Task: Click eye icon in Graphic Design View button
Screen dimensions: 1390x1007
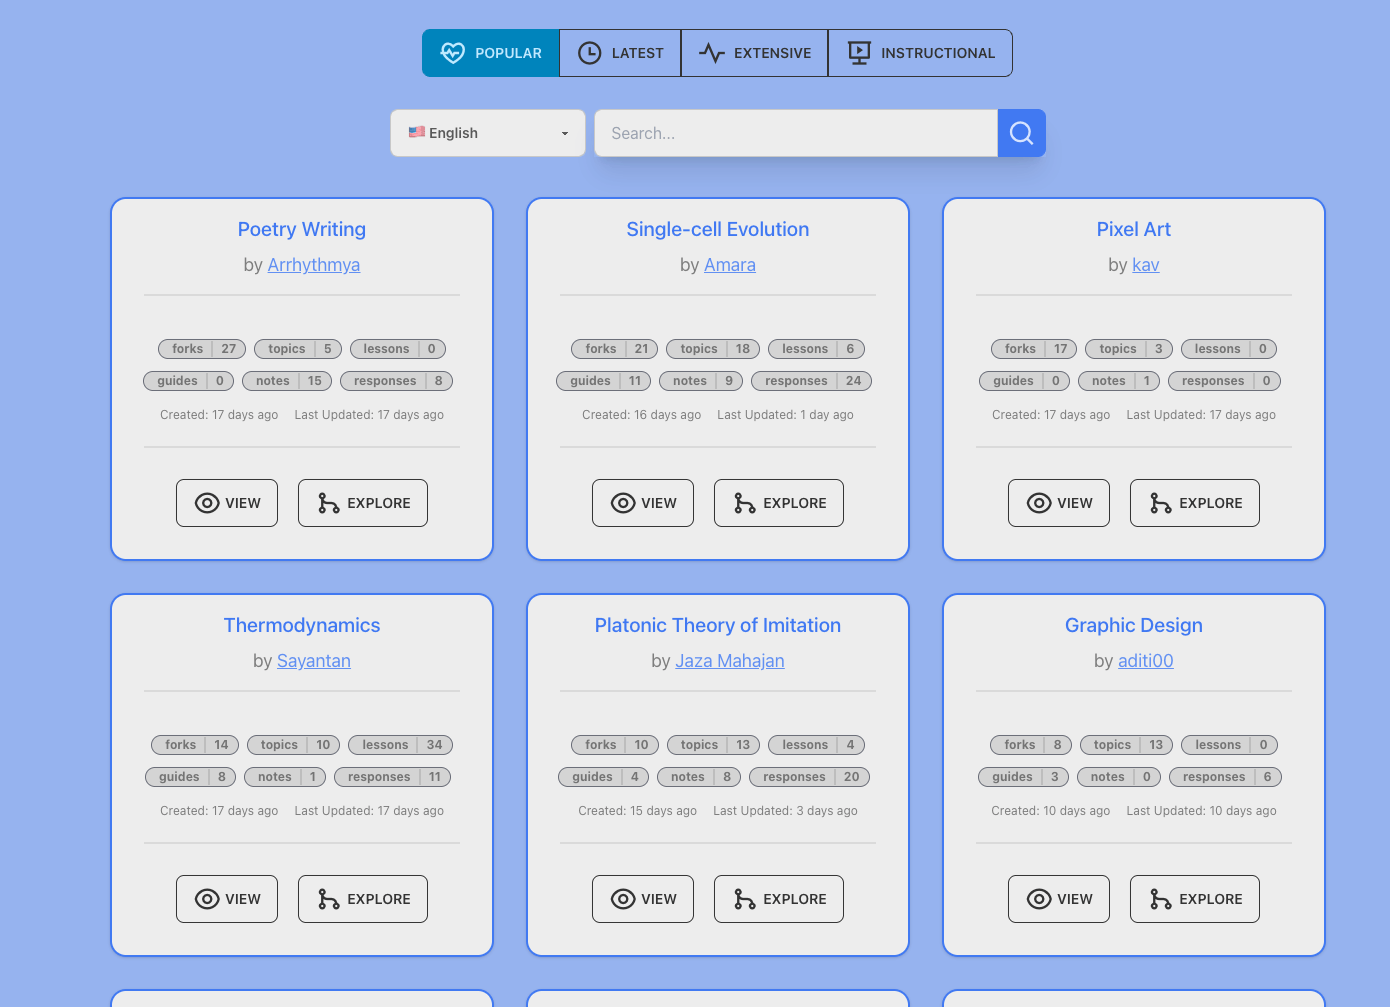Action: (x=1039, y=899)
